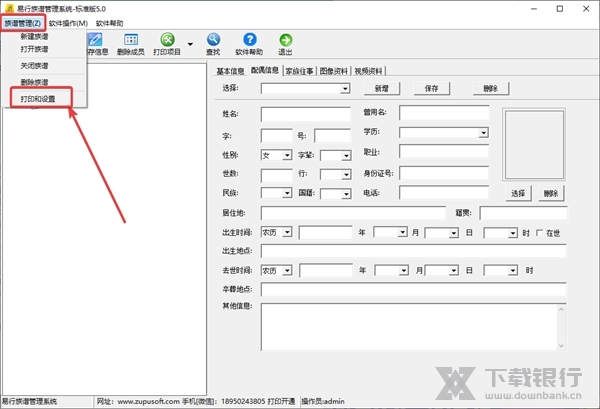Click the 操作员:admin status bar text
Viewport: 600px width, 409px height.
click(323, 401)
